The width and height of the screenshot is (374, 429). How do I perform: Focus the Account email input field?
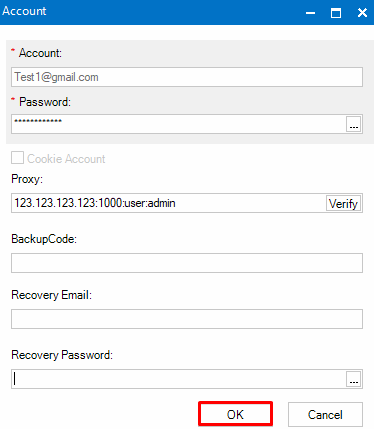pos(187,77)
